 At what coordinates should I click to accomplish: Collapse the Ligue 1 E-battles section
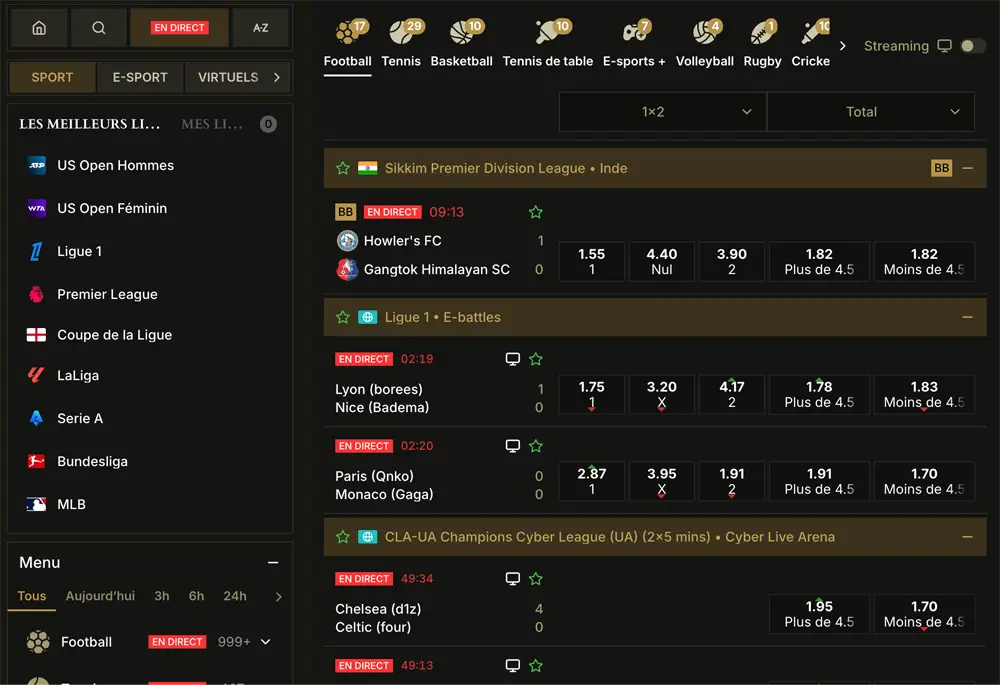tap(967, 317)
